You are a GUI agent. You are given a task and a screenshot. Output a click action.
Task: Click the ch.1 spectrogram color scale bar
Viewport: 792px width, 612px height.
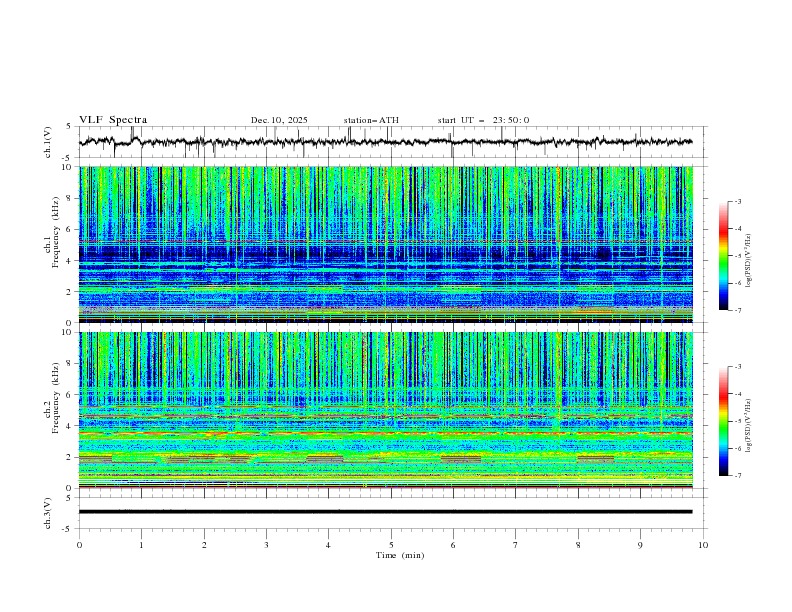pyautogui.click(x=723, y=256)
